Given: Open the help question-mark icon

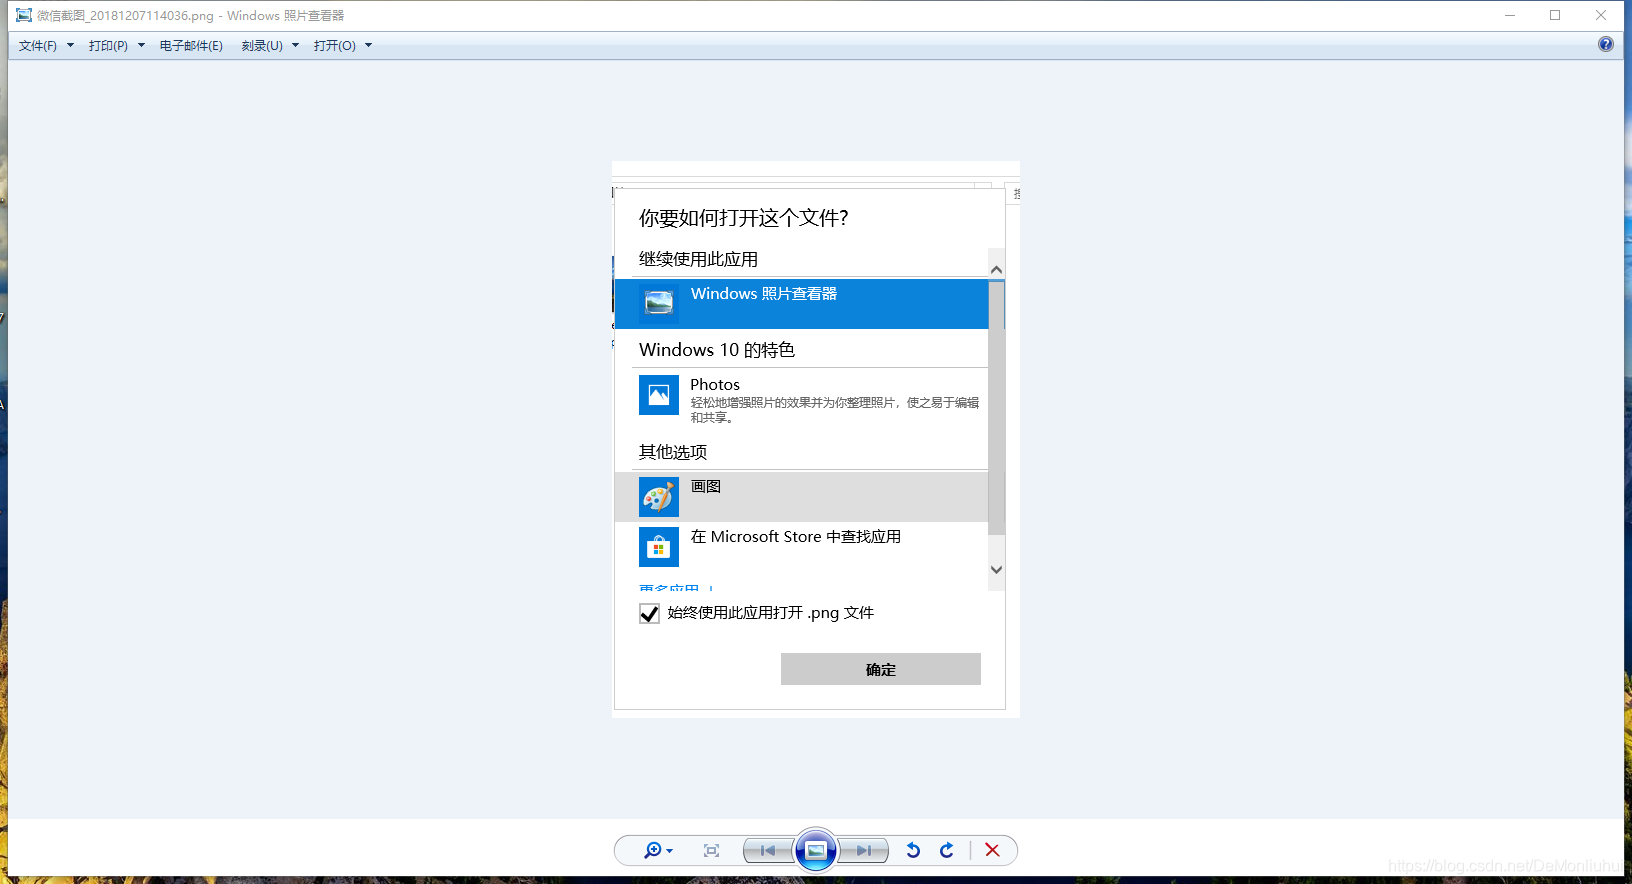Looking at the screenshot, I should (x=1606, y=44).
